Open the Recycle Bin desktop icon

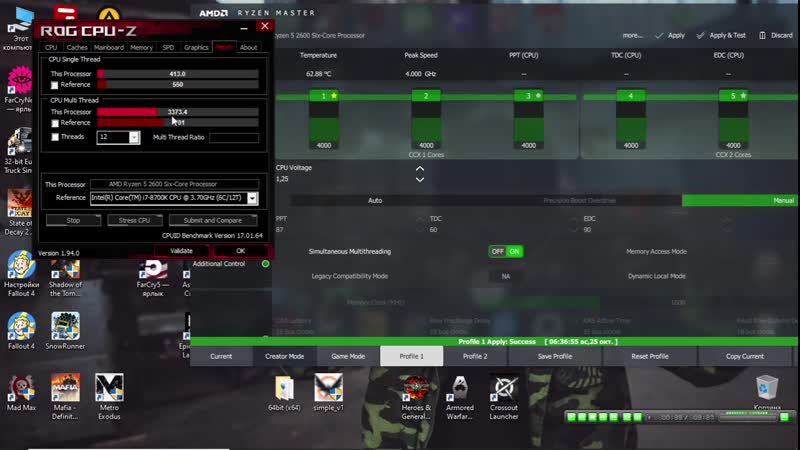[766, 392]
